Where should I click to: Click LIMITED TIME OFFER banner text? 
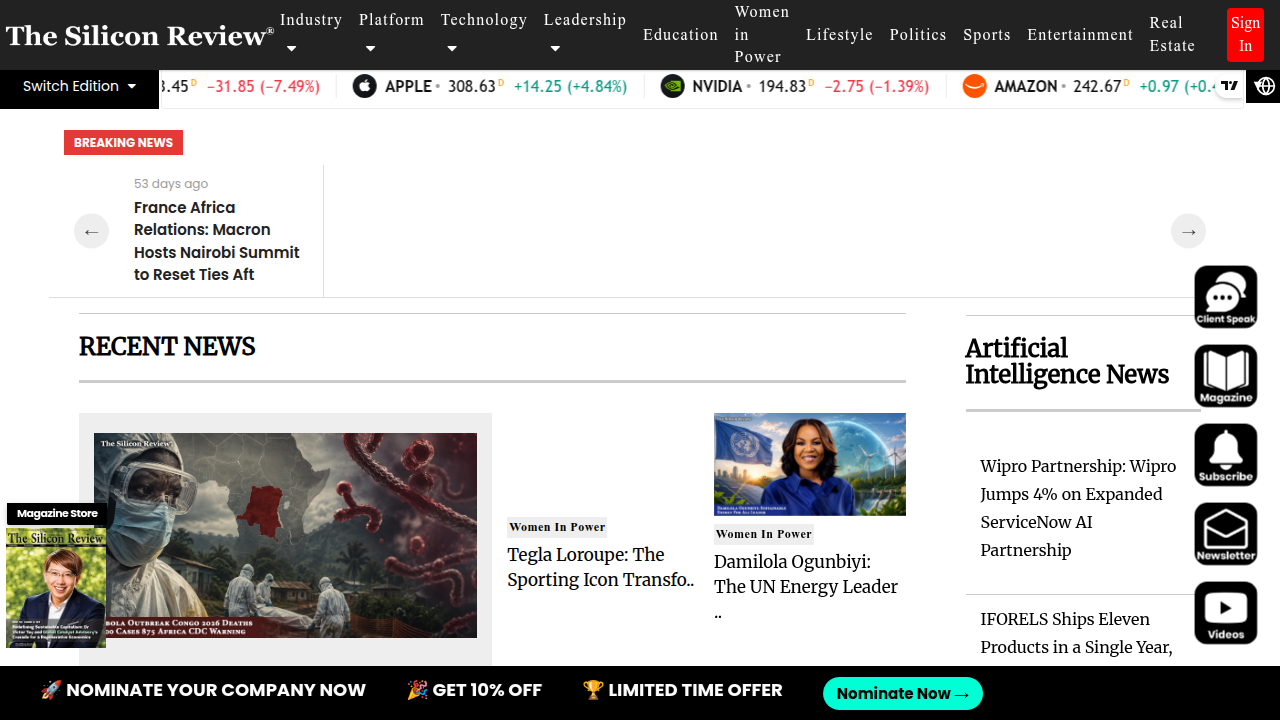pos(695,690)
